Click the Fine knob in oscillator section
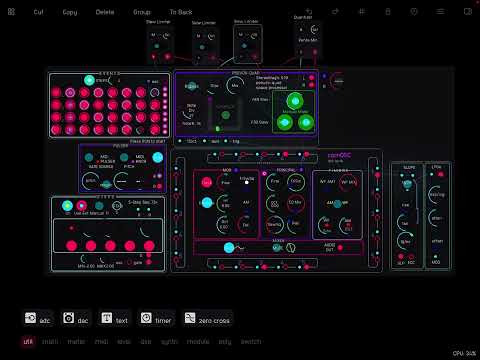 [x=274, y=182]
